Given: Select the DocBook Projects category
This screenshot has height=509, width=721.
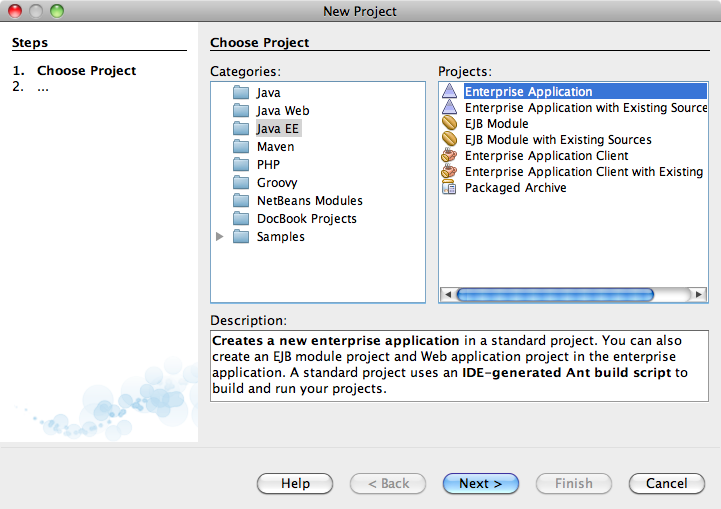Looking at the screenshot, I should coord(307,218).
